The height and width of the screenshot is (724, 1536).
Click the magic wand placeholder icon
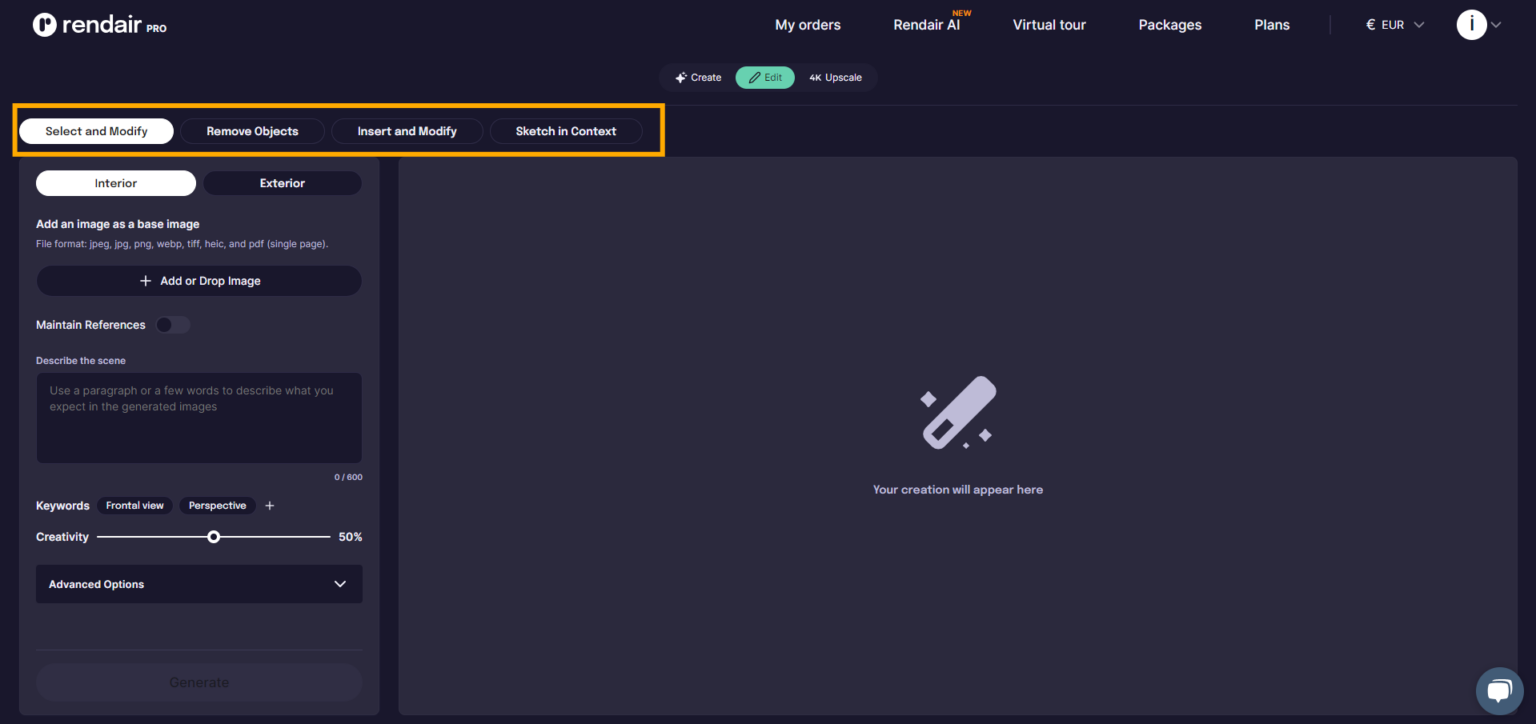point(957,412)
